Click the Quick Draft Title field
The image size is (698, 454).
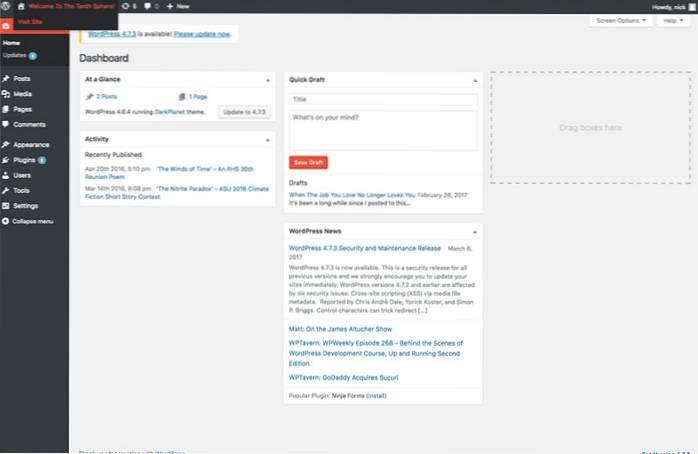point(383,99)
